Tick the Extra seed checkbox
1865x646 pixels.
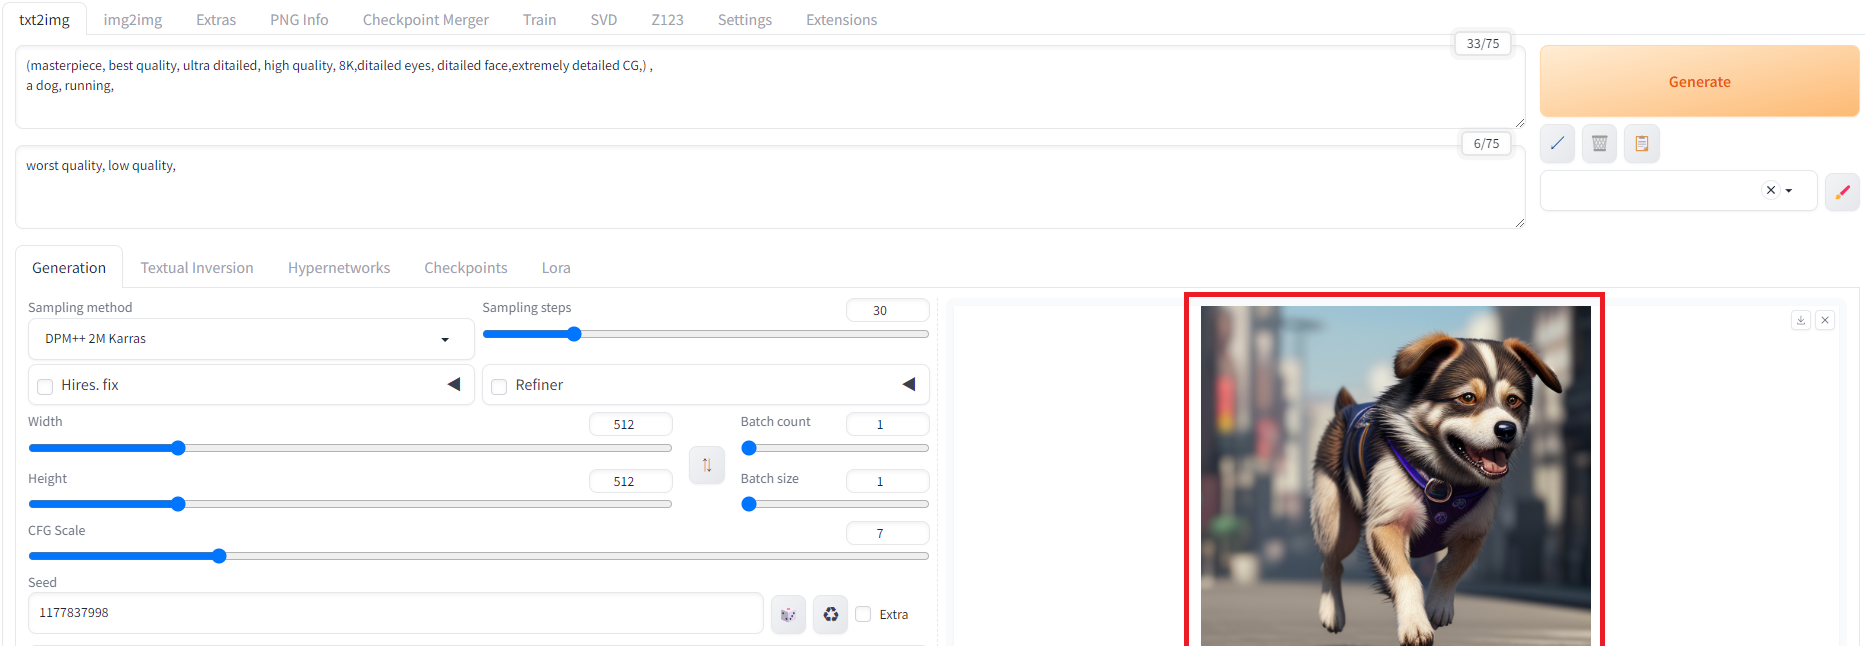click(863, 614)
